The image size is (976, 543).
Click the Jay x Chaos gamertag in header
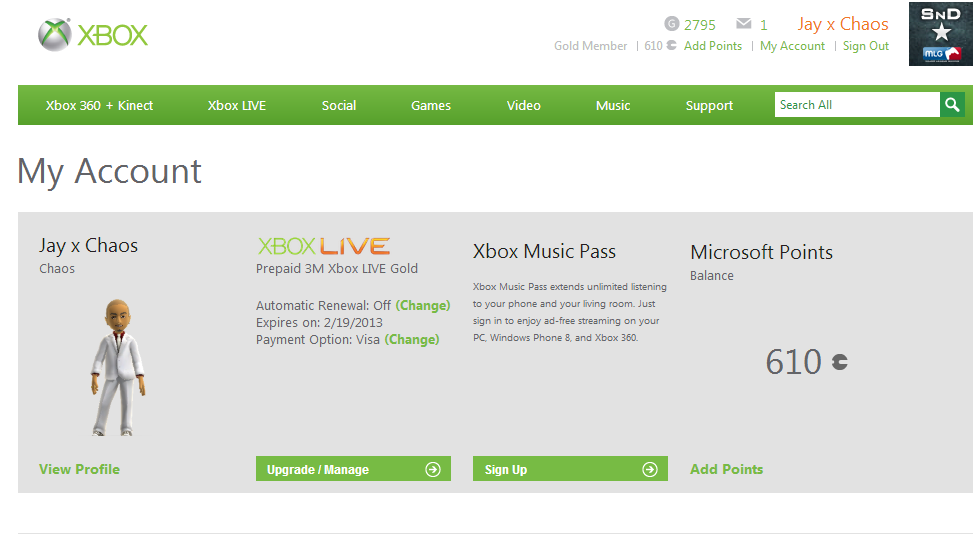tap(843, 24)
